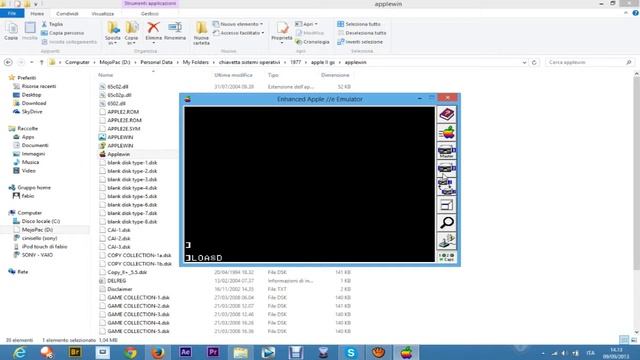
Task: Switch to the Condividi ribbon tab
Action: 67,13
